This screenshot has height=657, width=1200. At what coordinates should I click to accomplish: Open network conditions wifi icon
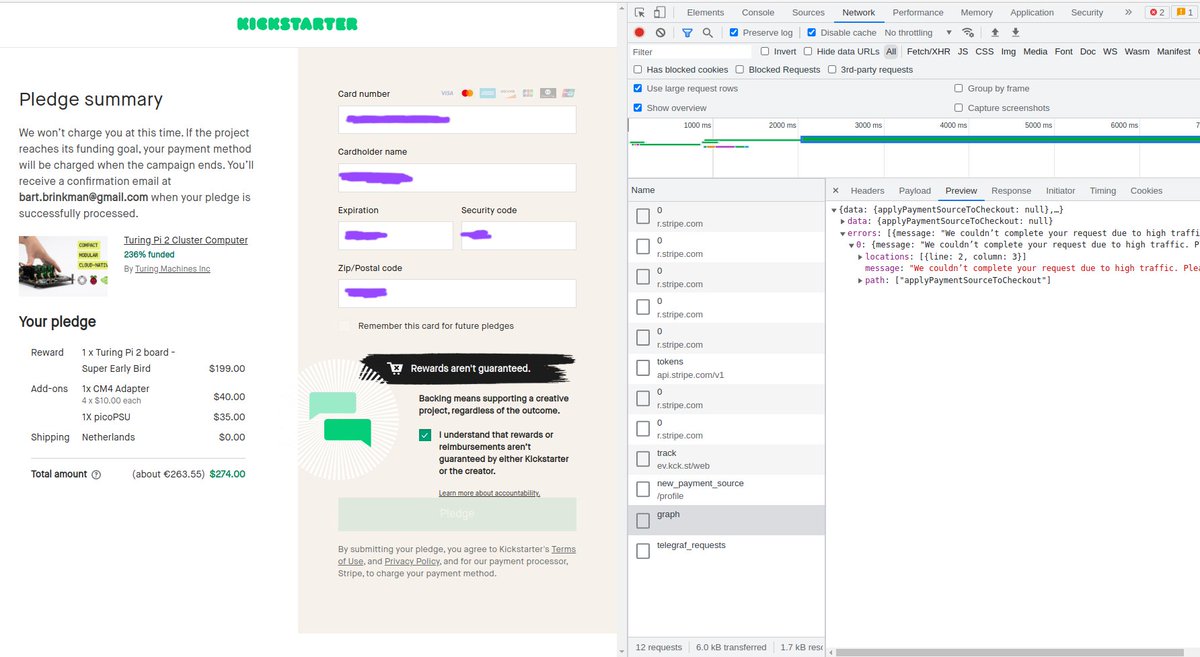coord(968,33)
